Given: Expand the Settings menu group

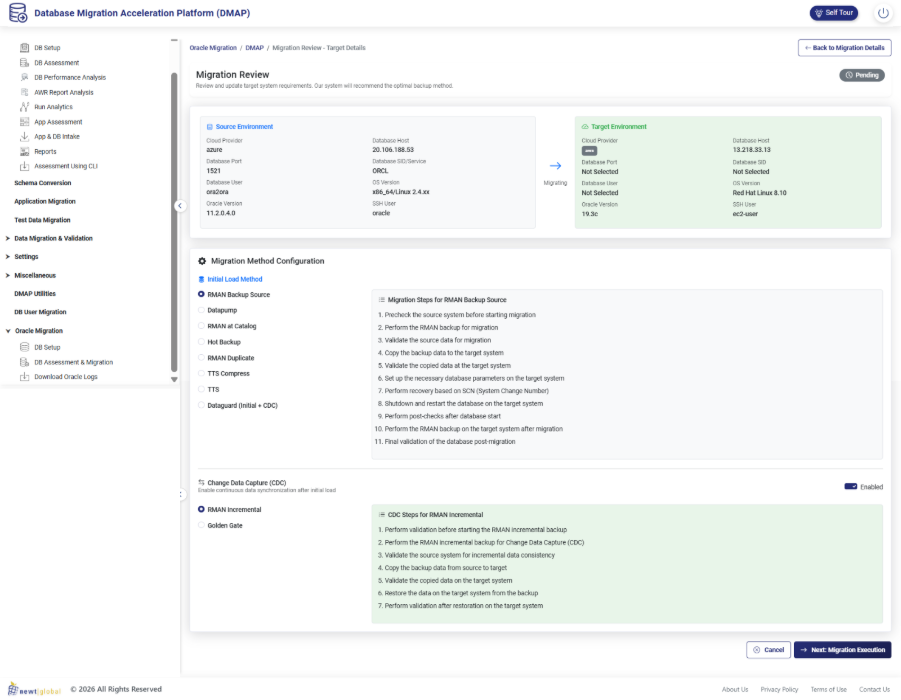Looking at the screenshot, I should pos(8,257).
